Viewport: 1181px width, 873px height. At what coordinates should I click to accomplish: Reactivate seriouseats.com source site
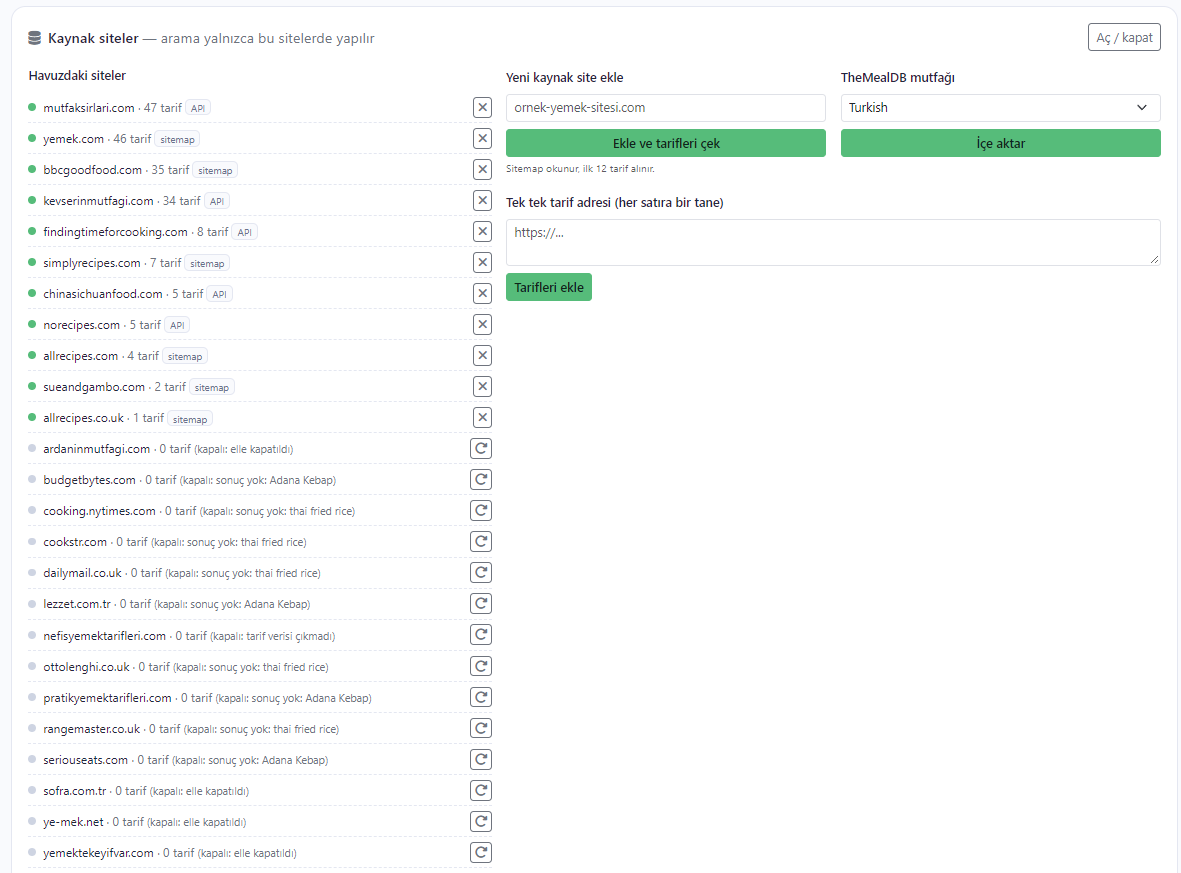[481, 759]
